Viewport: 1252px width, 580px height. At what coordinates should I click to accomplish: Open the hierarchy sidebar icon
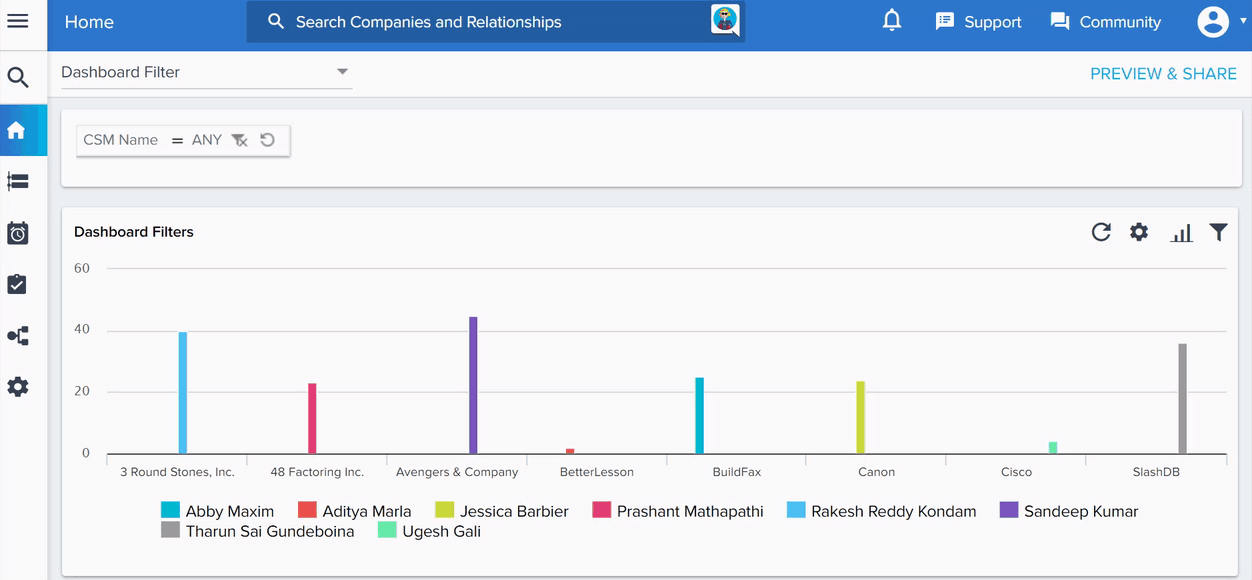(17, 336)
